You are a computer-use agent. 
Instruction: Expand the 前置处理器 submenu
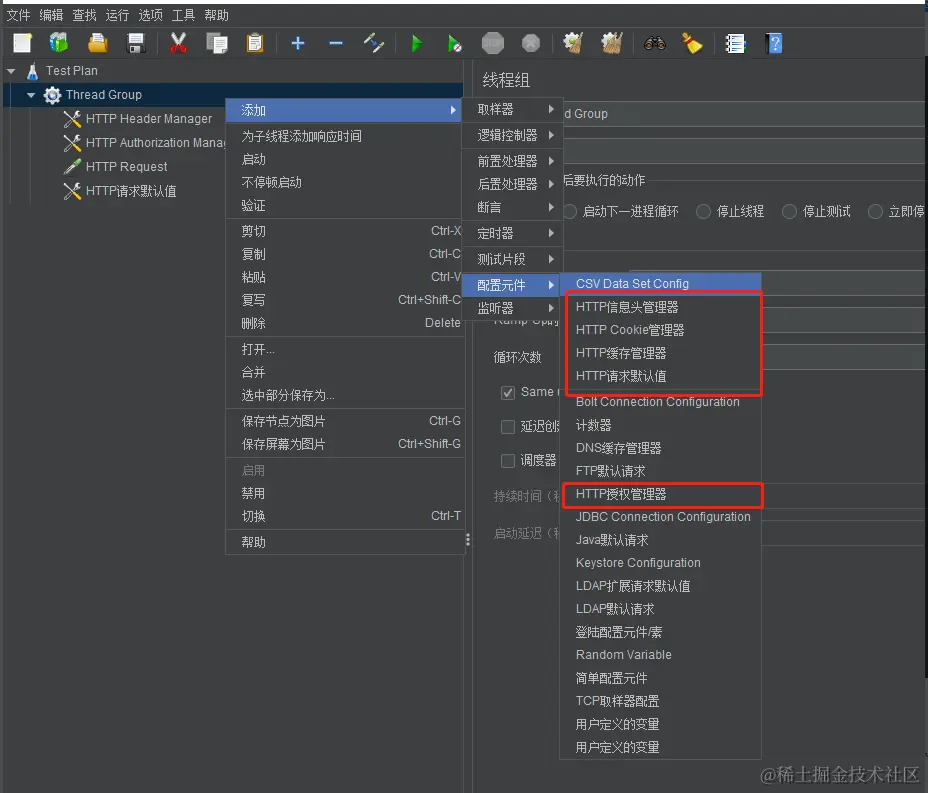tap(513, 161)
